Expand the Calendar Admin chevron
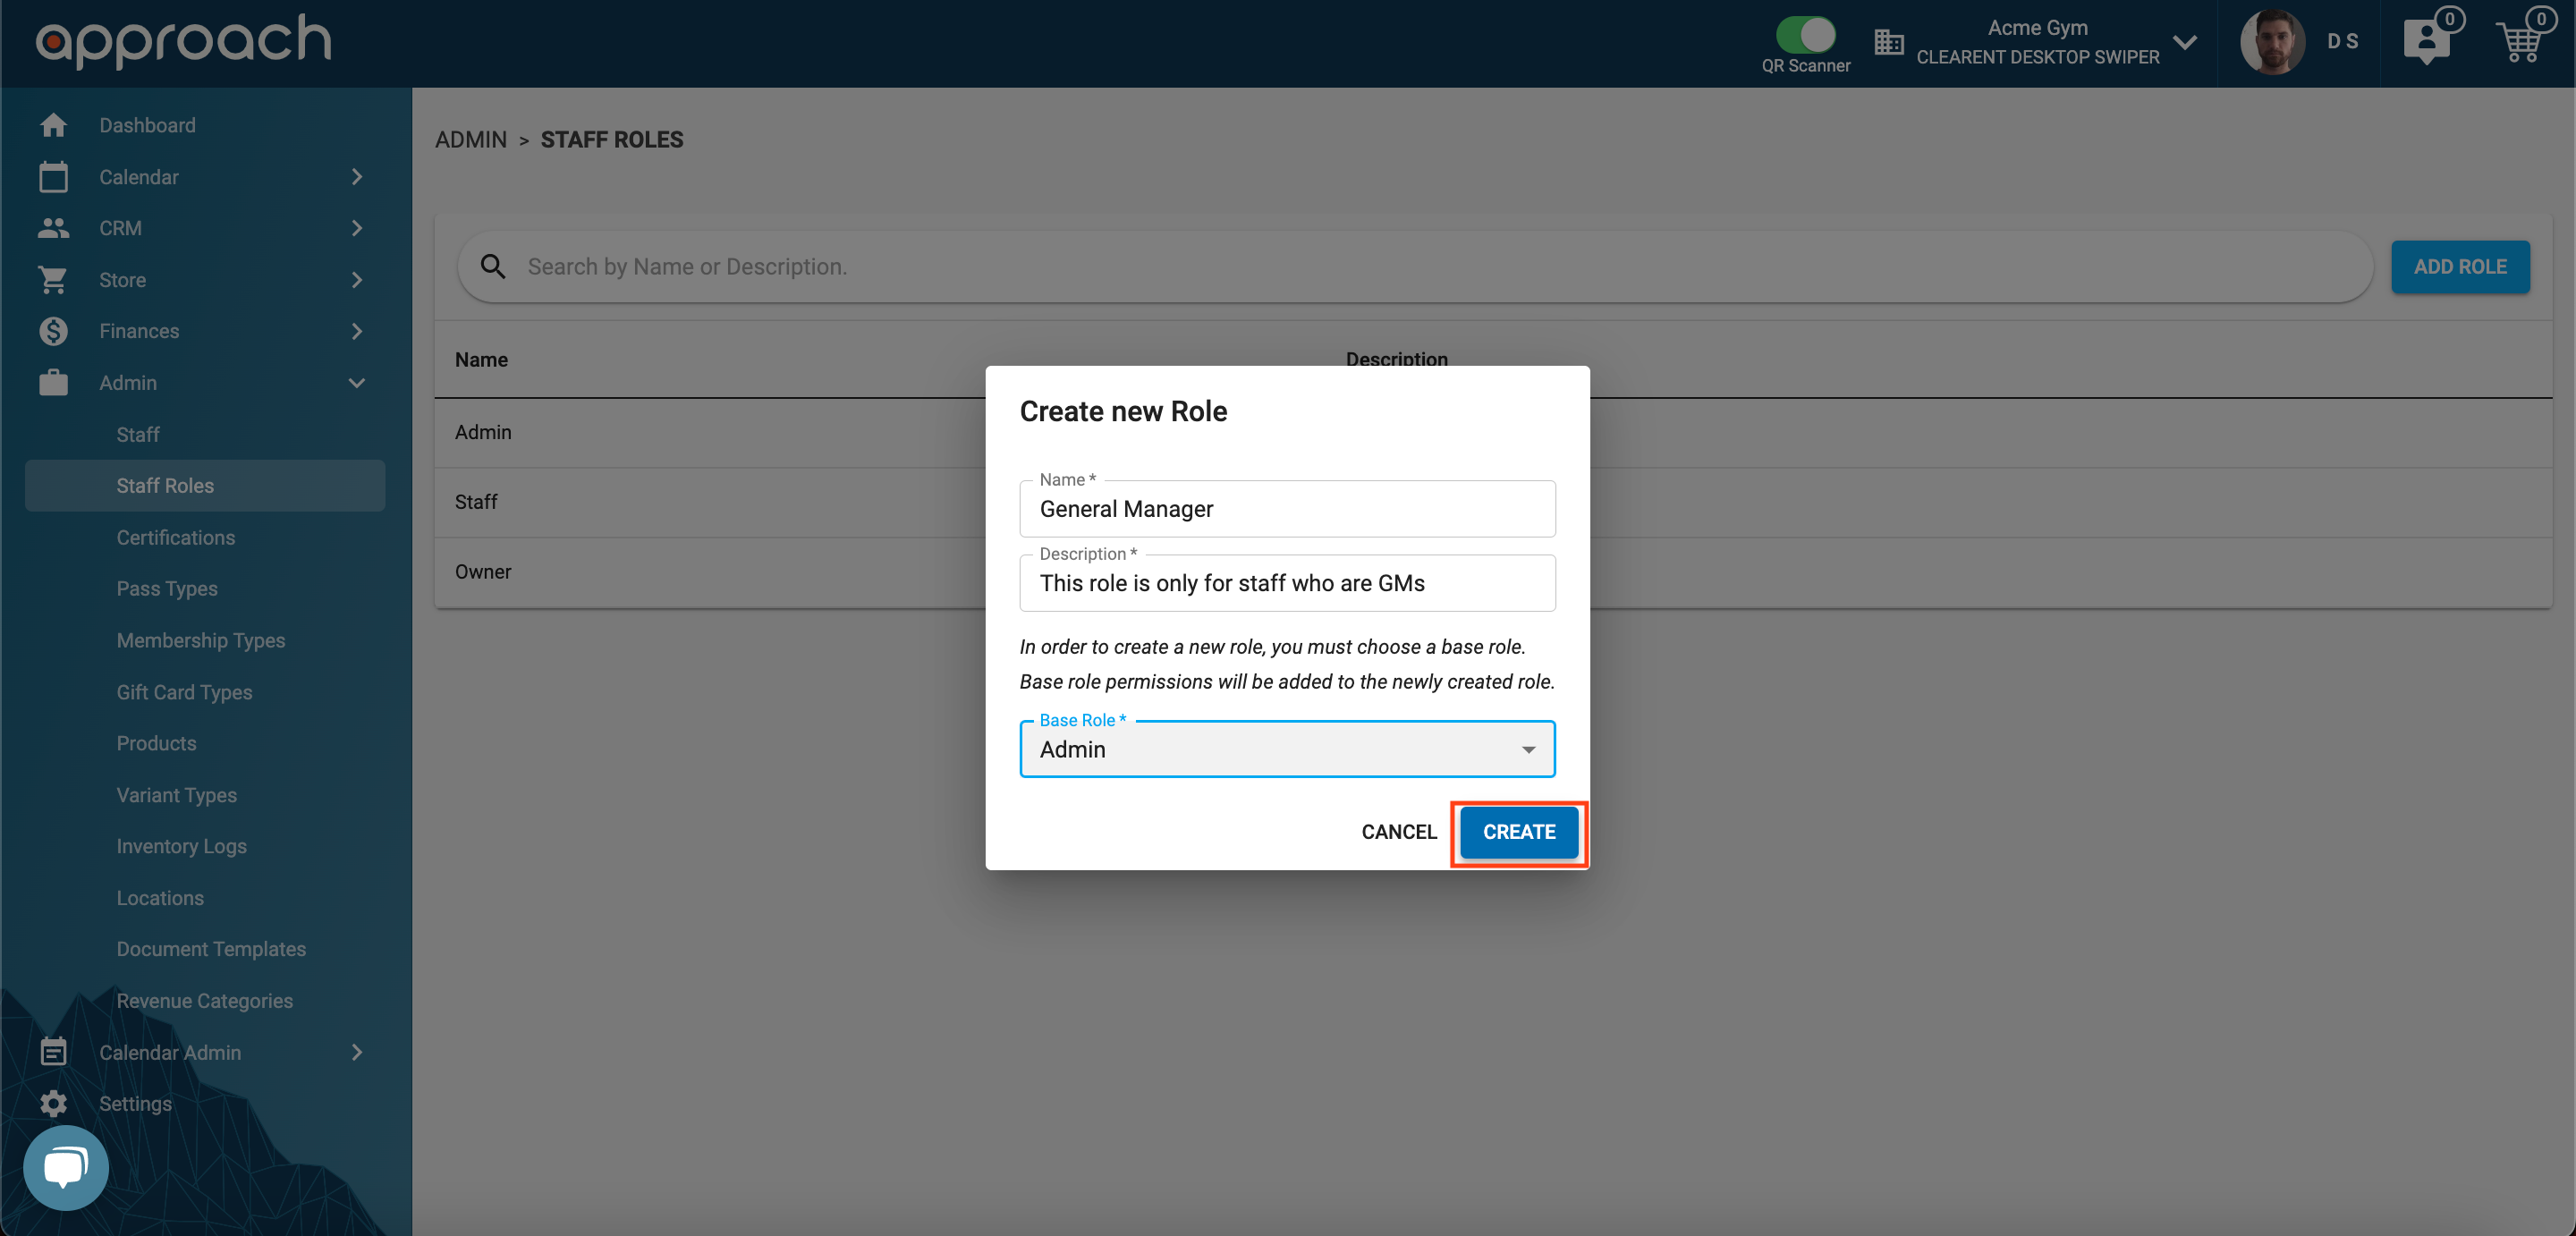Screen dimensions: 2576x1236 point(357,1052)
